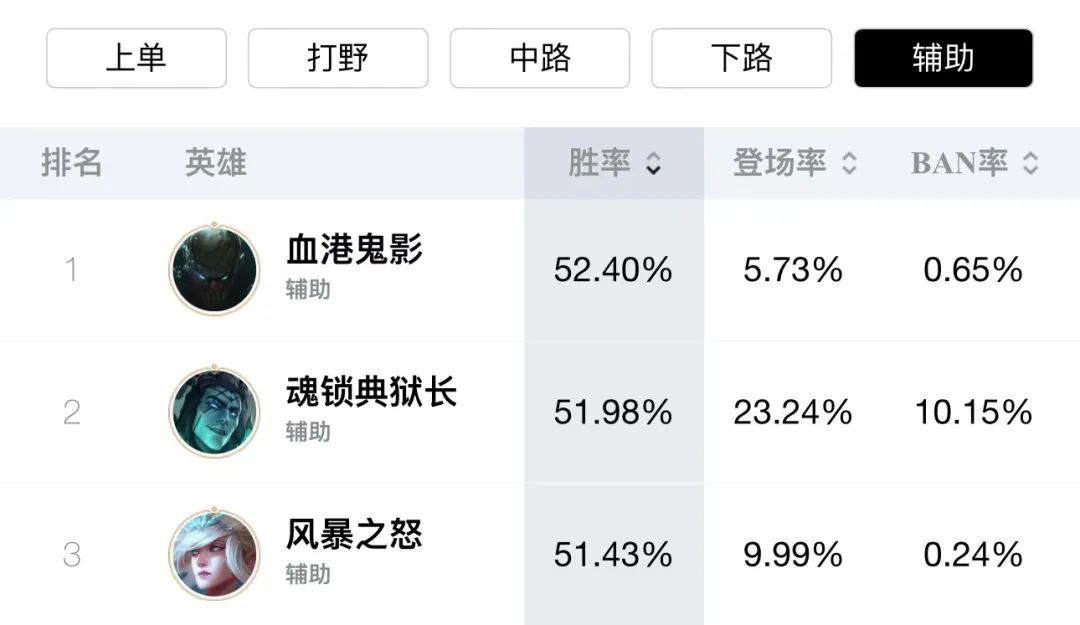Sort by 登场率 using its arrow icon

point(849,163)
